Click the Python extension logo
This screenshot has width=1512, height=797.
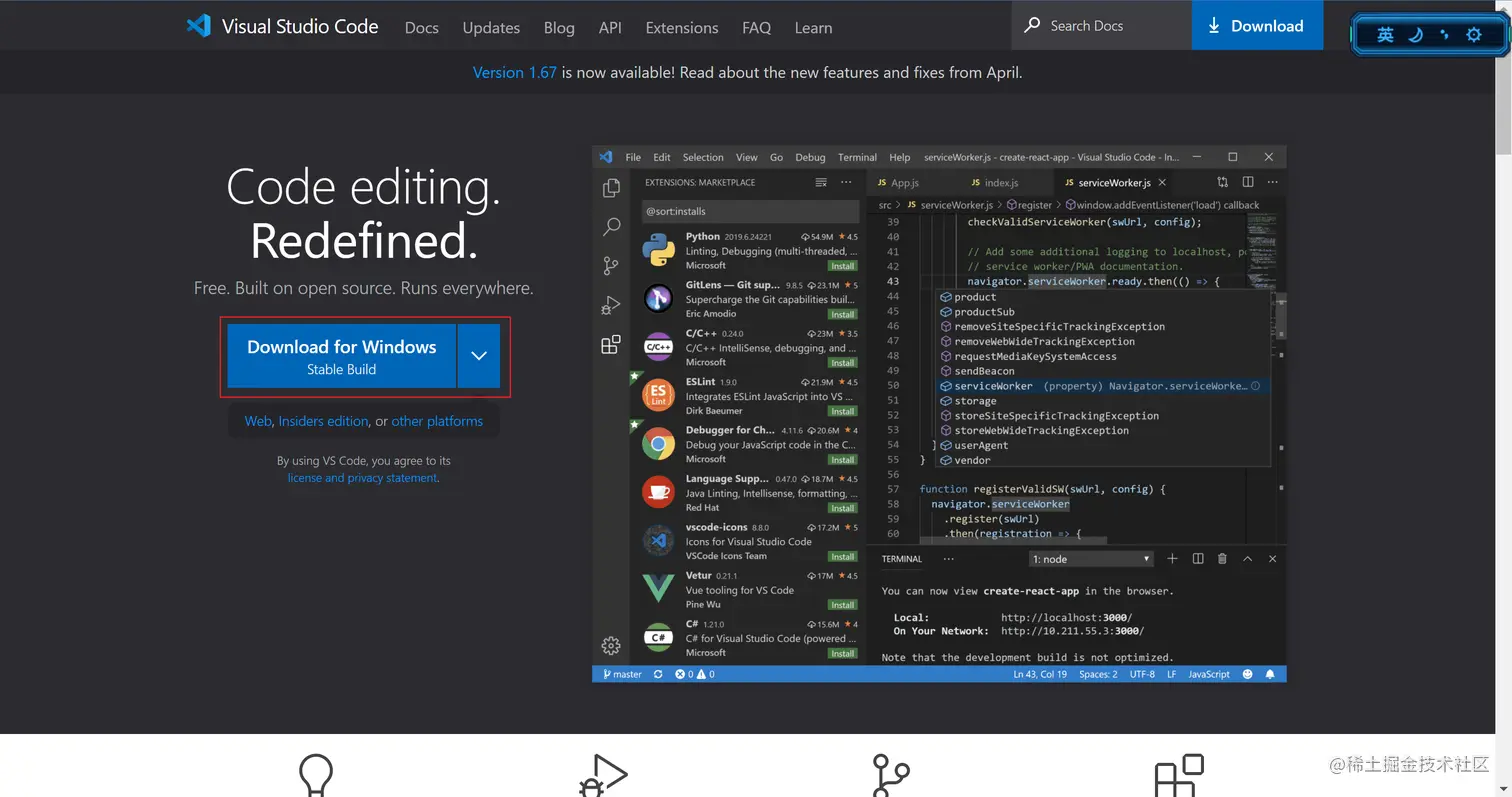click(658, 250)
